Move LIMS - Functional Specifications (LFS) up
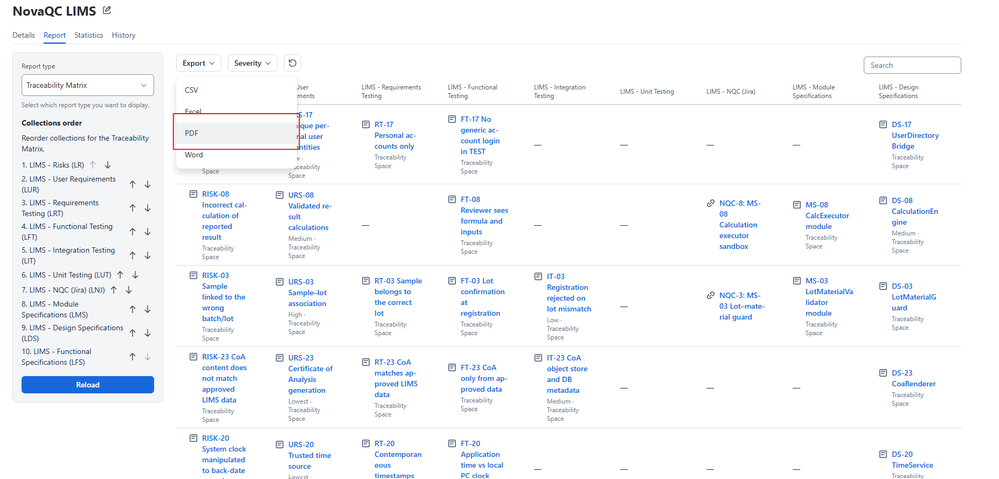The width and height of the screenshot is (999, 479). click(133, 357)
